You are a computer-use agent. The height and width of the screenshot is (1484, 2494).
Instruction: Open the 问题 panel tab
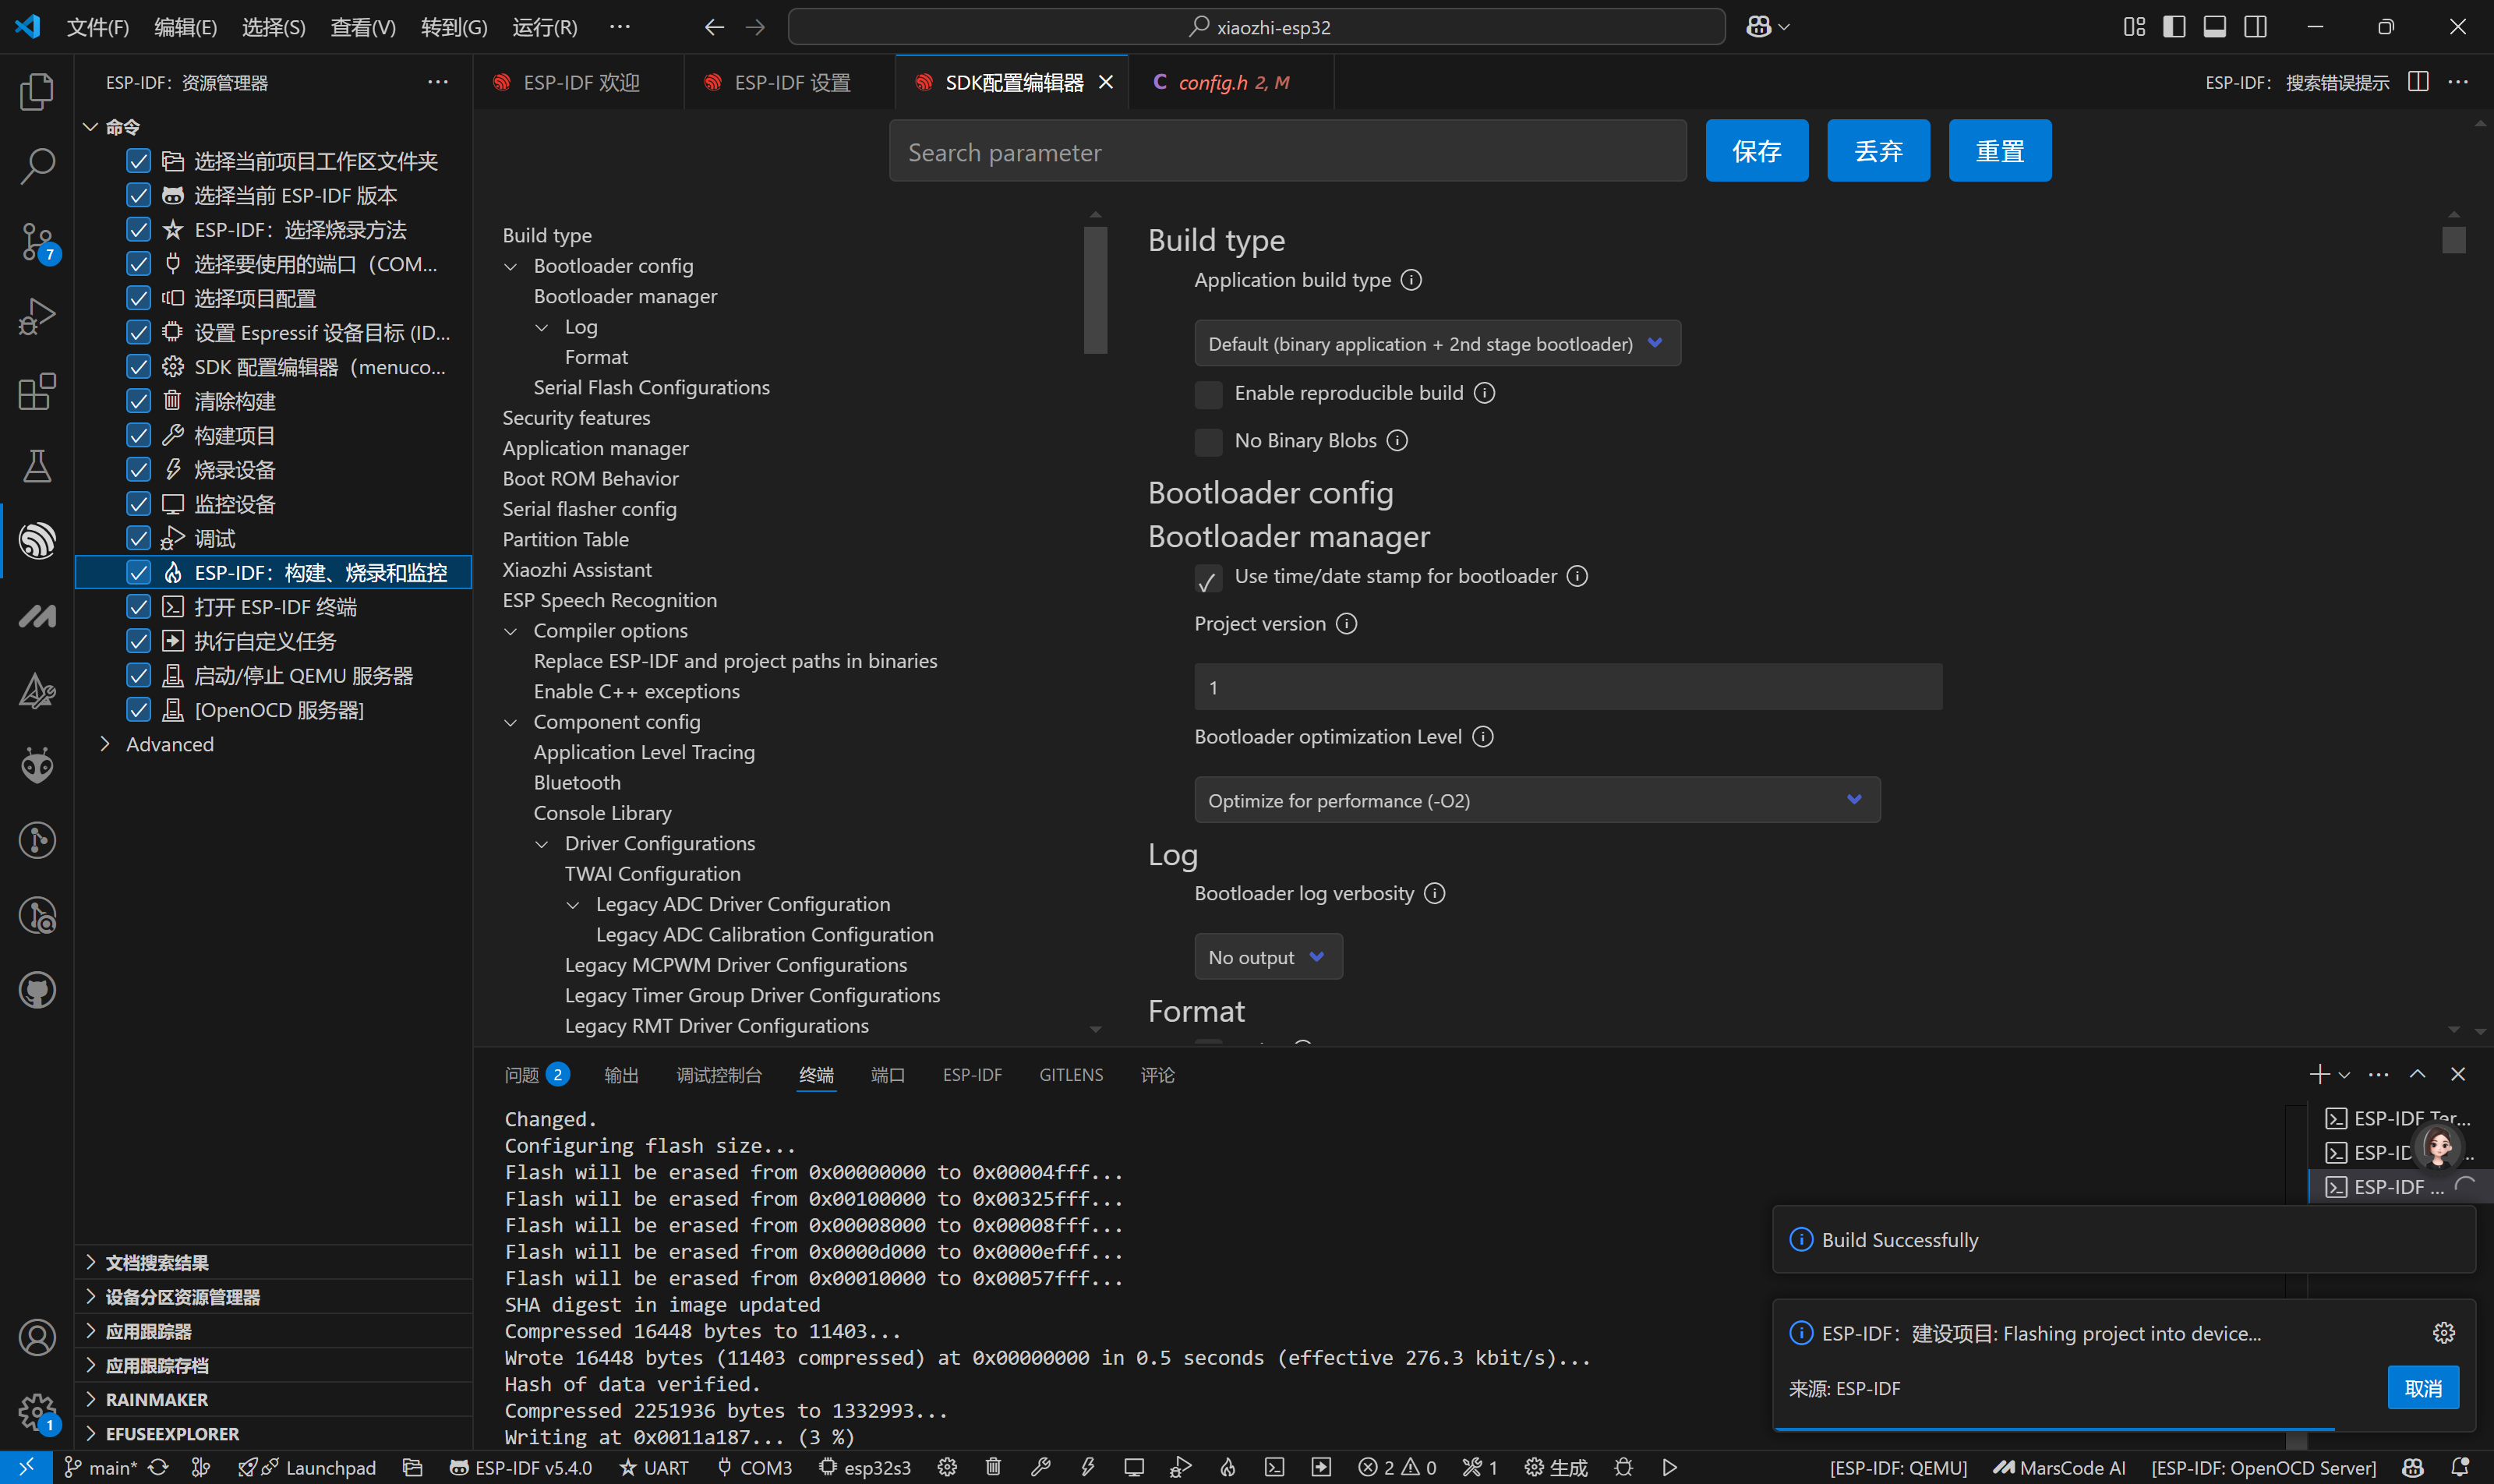click(x=522, y=1075)
